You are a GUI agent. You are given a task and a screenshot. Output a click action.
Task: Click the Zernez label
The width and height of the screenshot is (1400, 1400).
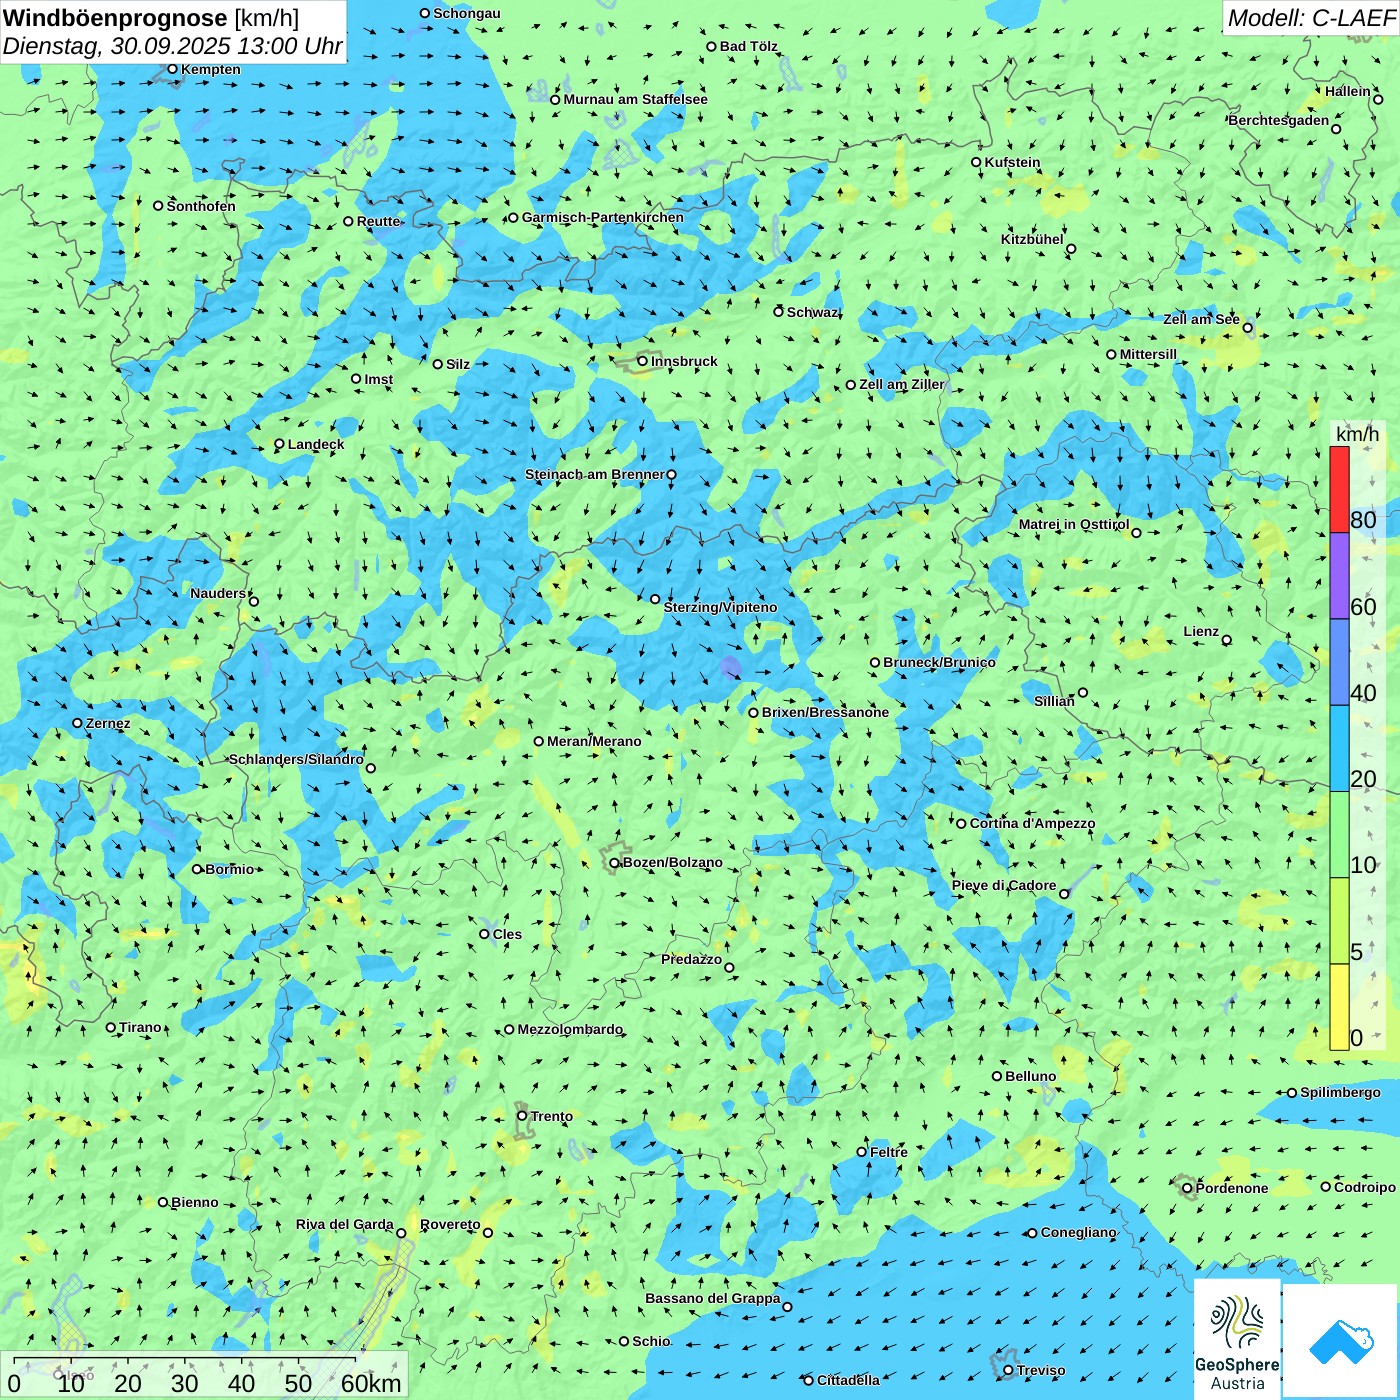coord(108,723)
